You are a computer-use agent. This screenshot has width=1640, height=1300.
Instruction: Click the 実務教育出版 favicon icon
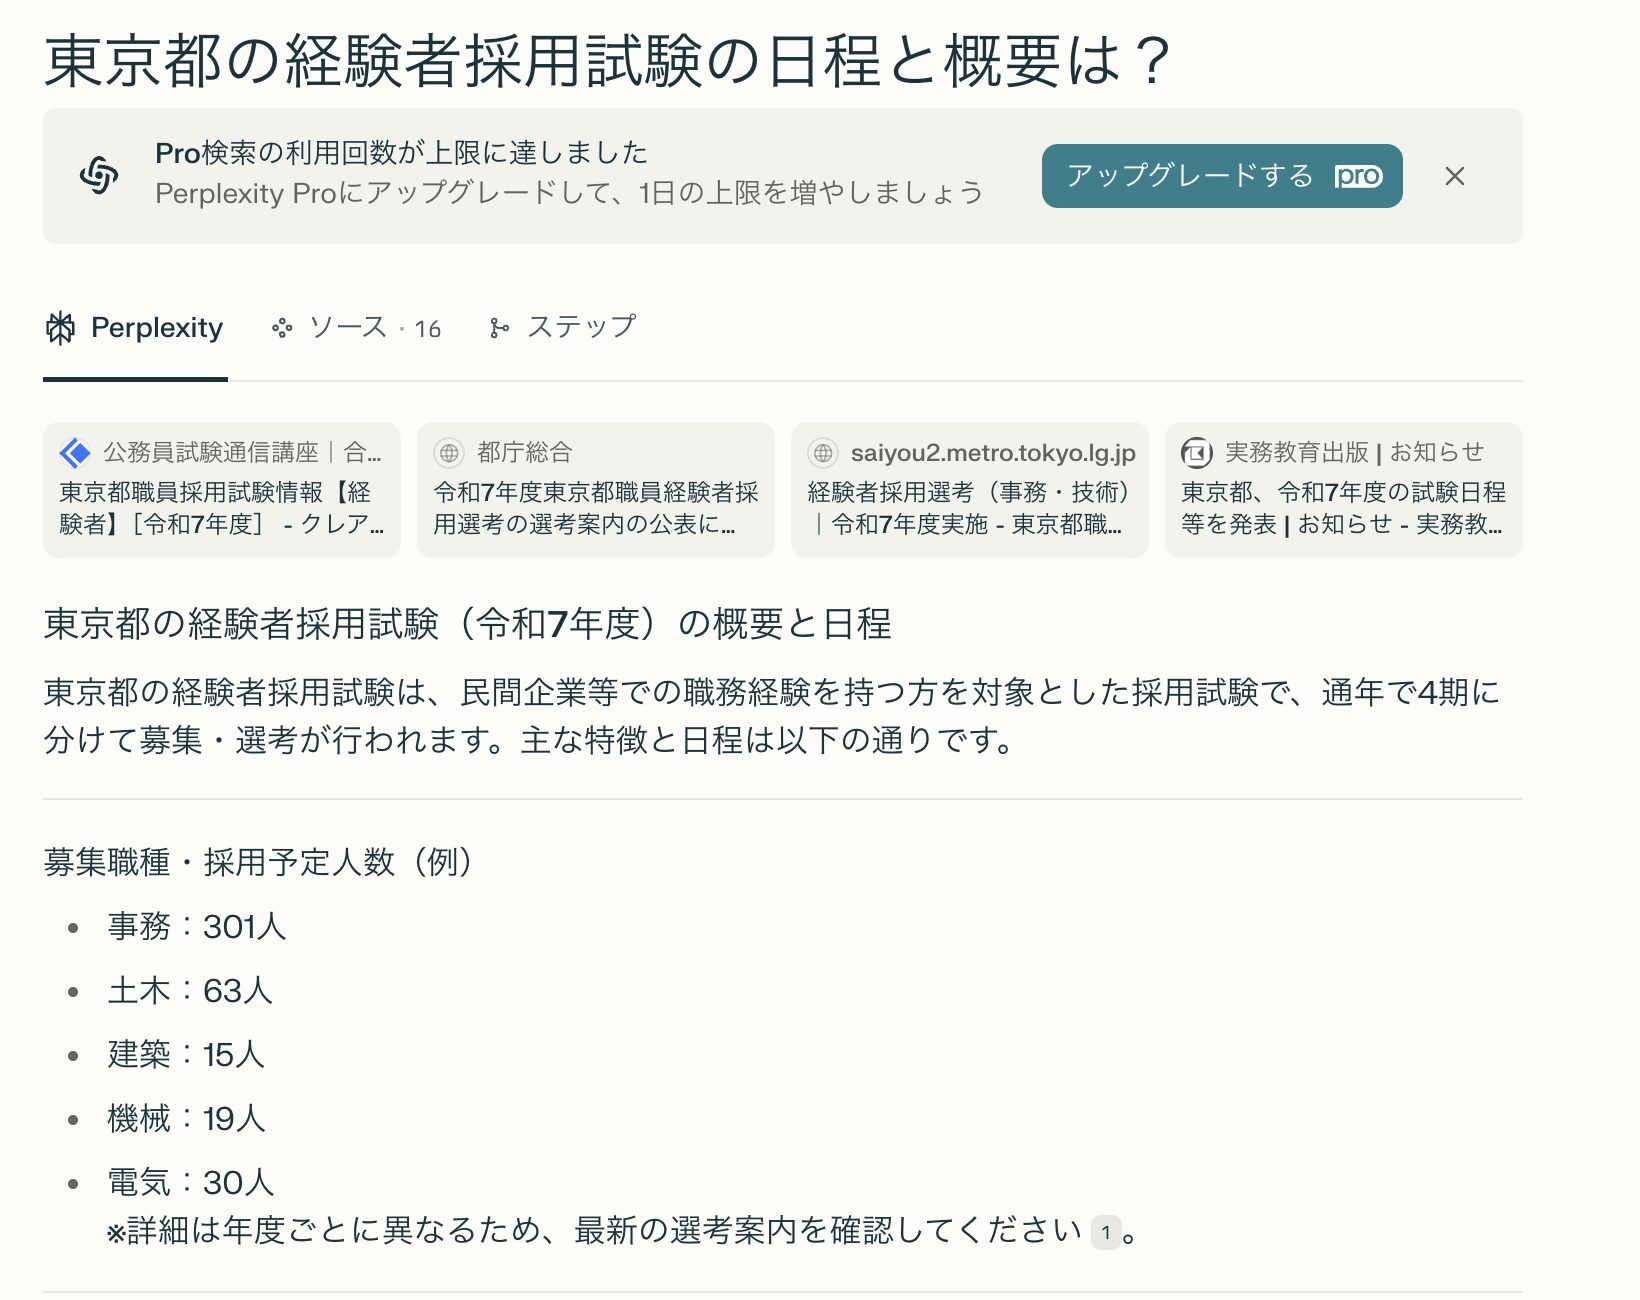1197,453
